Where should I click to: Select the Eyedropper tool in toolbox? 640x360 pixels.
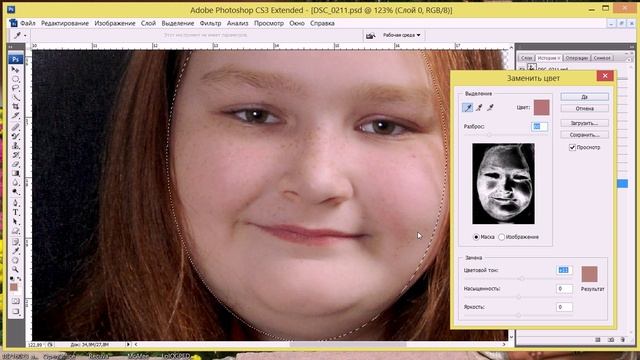pos(16,251)
